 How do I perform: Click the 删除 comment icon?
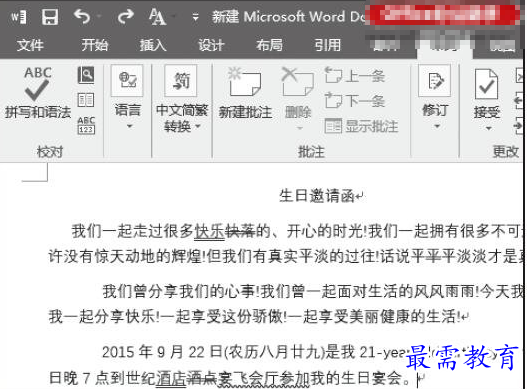click(x=298, y=83)
